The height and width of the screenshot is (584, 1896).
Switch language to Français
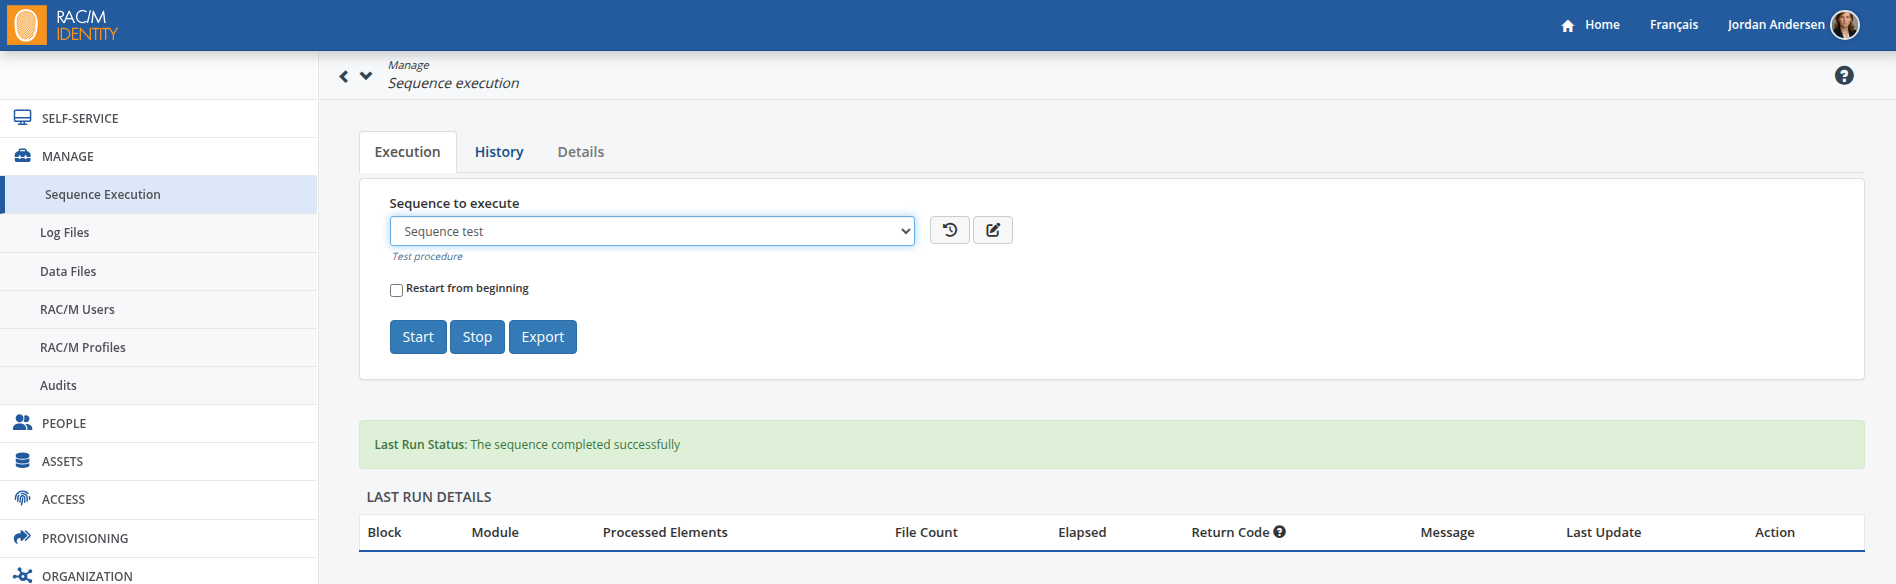click(x=1674, y=25)
